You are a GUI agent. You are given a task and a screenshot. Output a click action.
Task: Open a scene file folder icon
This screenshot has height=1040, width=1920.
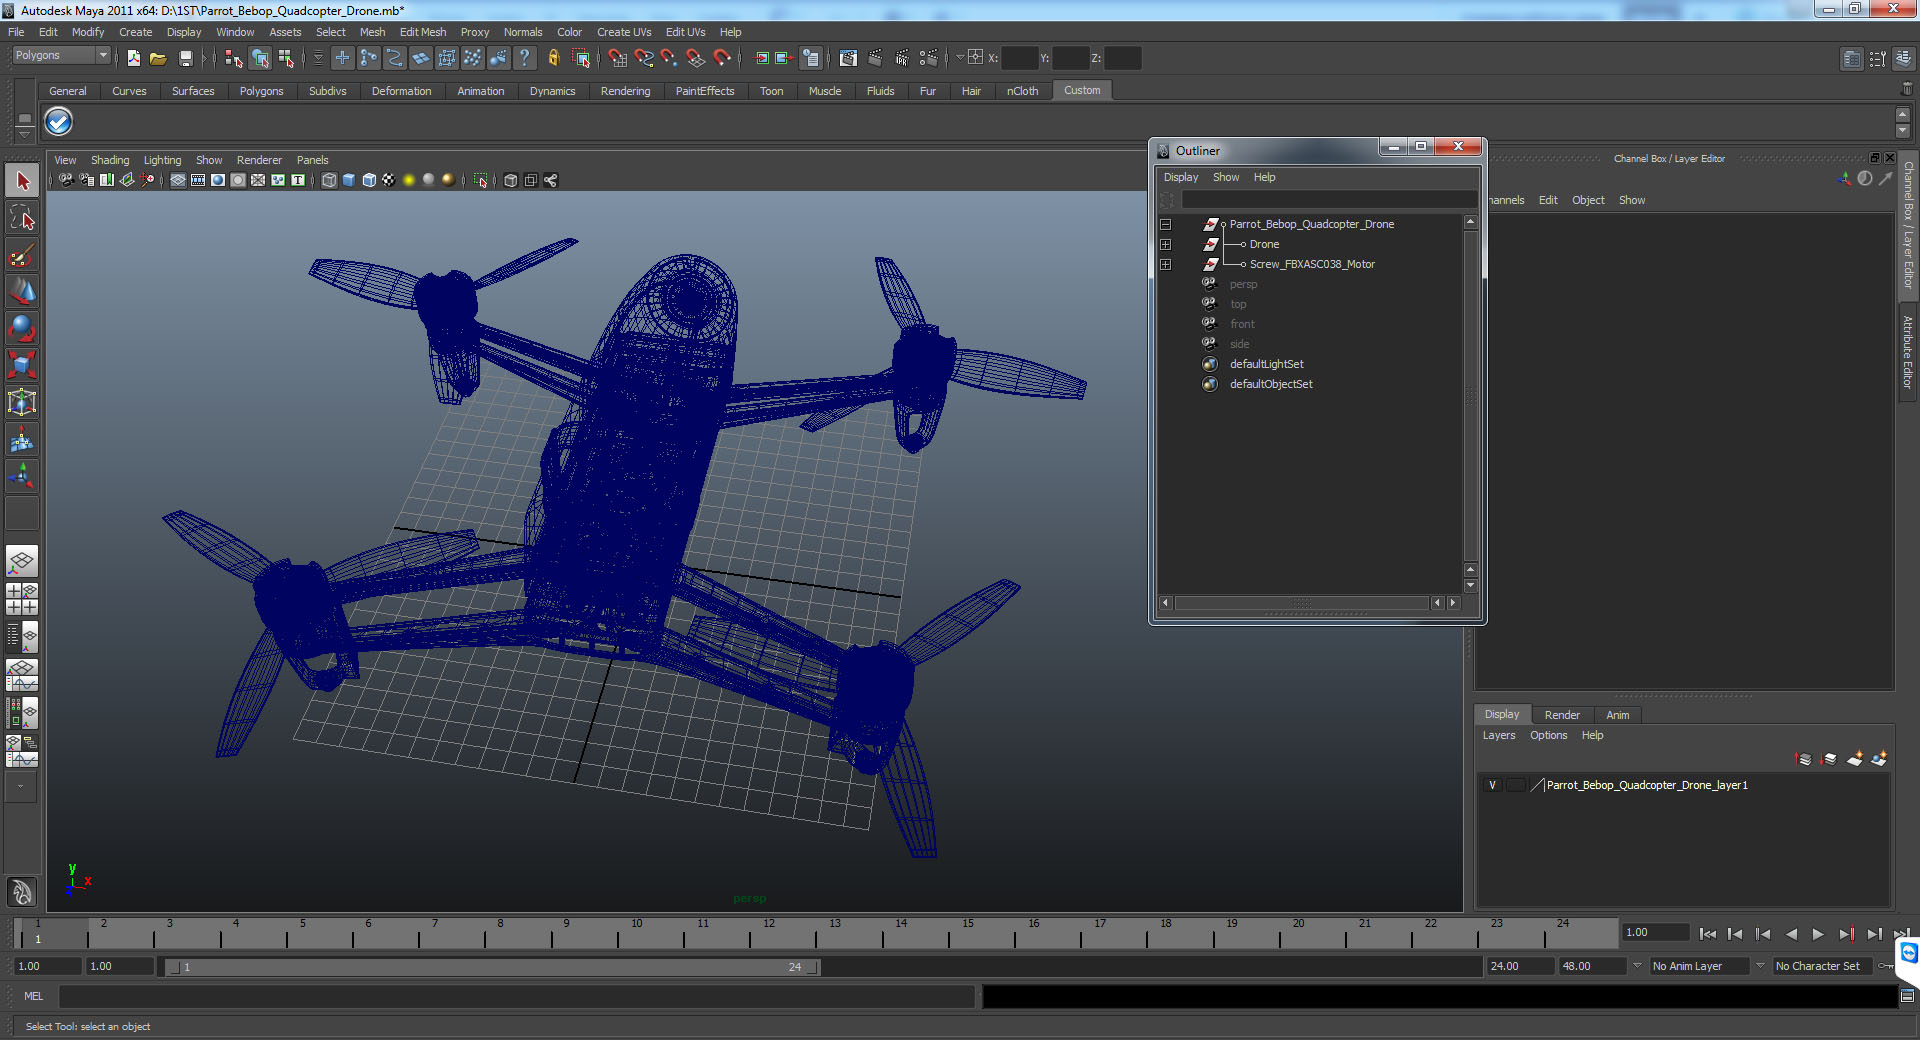click(158, 58)
